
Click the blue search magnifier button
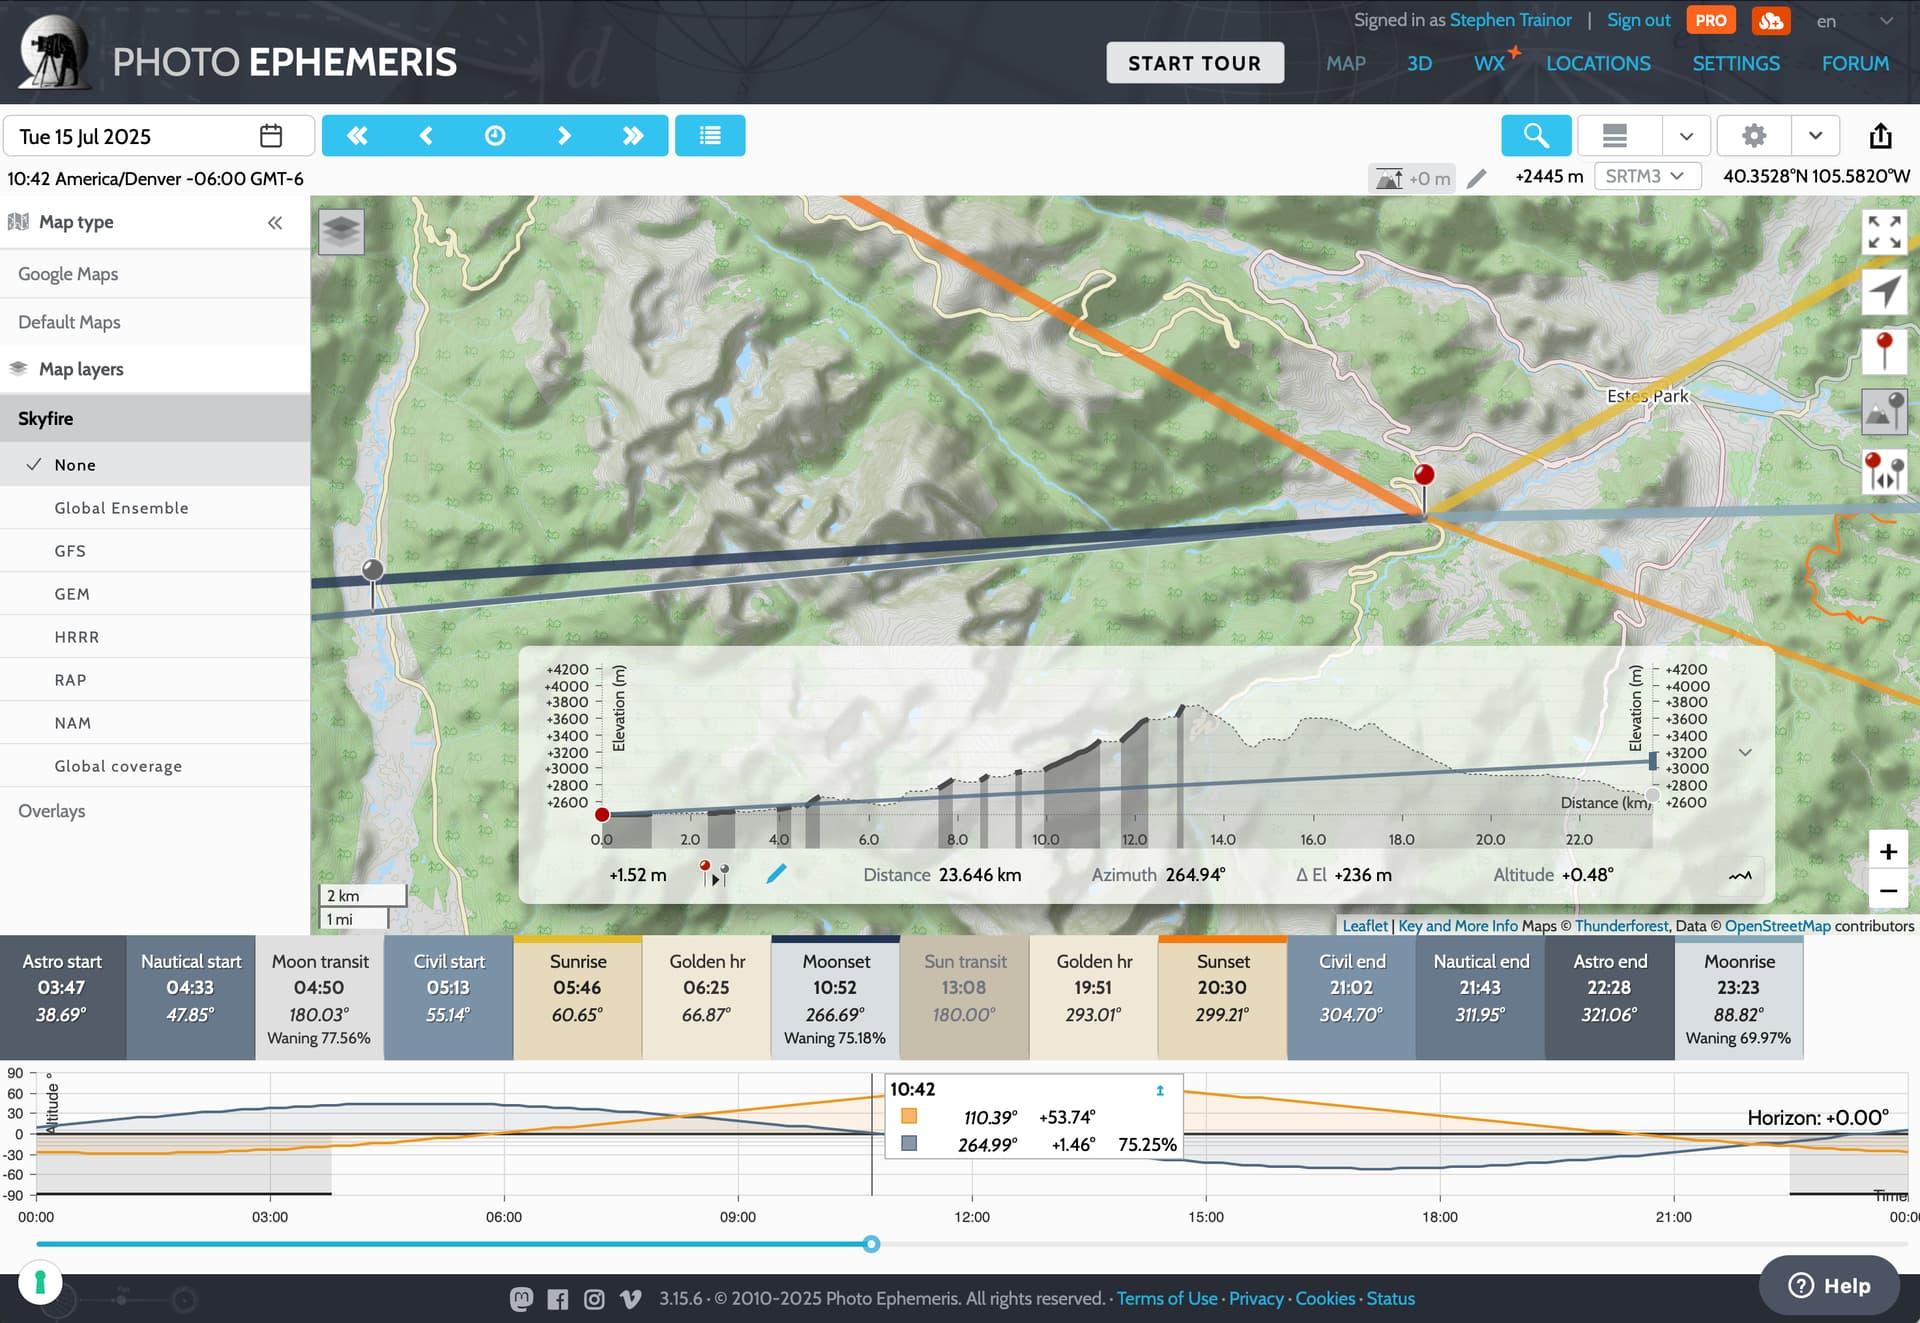click(x=1536, y=136)
